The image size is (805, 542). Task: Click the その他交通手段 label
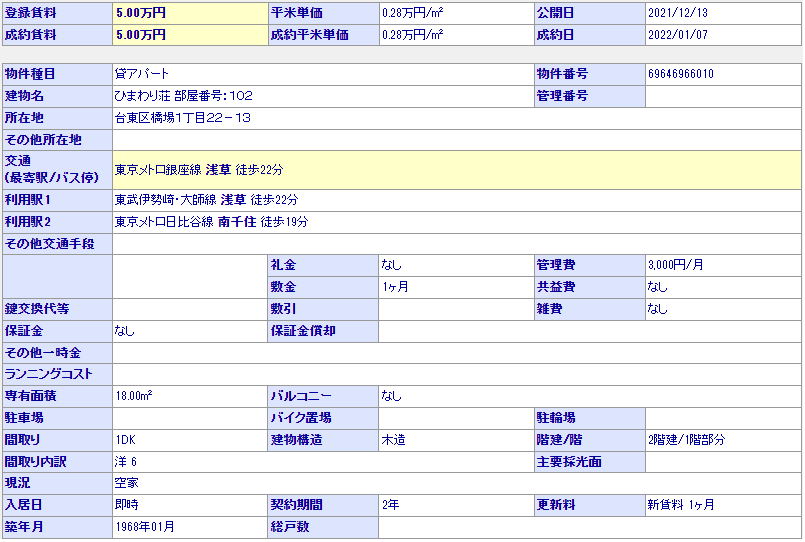50,244
